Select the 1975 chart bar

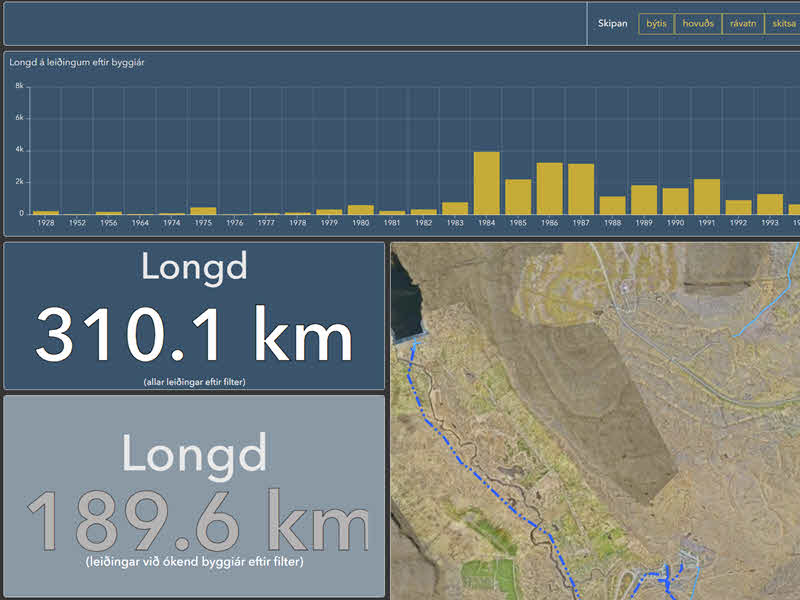pyautogui.click(x=203, y=211)
